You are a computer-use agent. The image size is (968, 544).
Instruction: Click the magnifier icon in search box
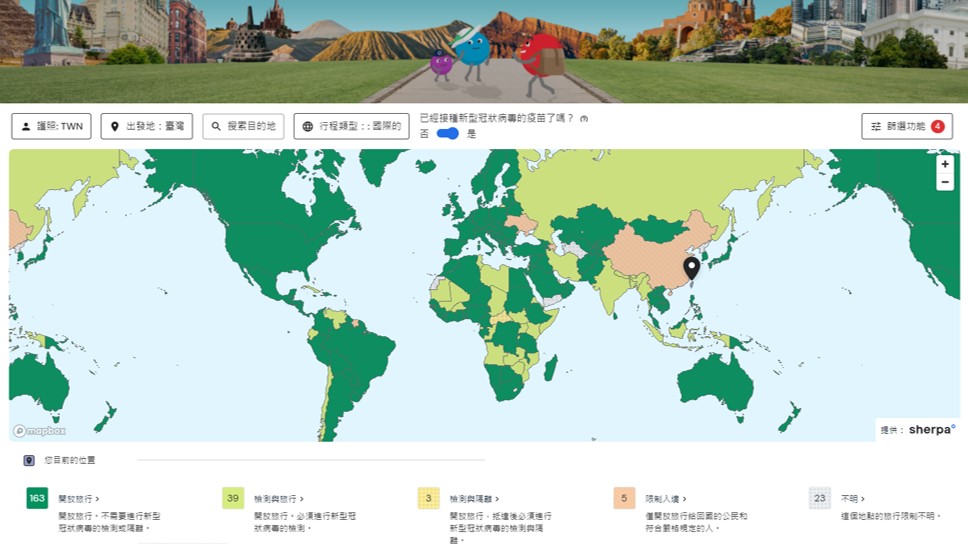click(216, 126)
